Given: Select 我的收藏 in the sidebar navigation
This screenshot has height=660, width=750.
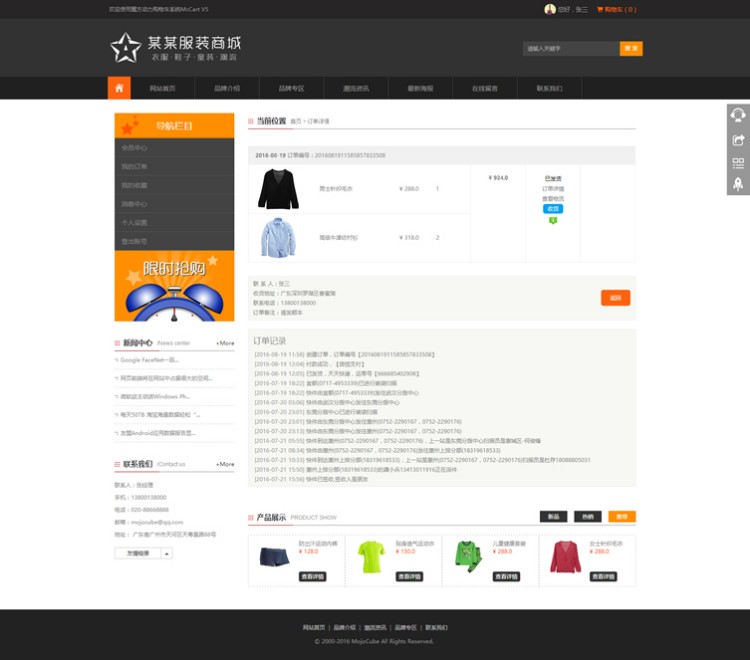Looking at the screenshot, I should pyautogui.click(x=174, y=185).
